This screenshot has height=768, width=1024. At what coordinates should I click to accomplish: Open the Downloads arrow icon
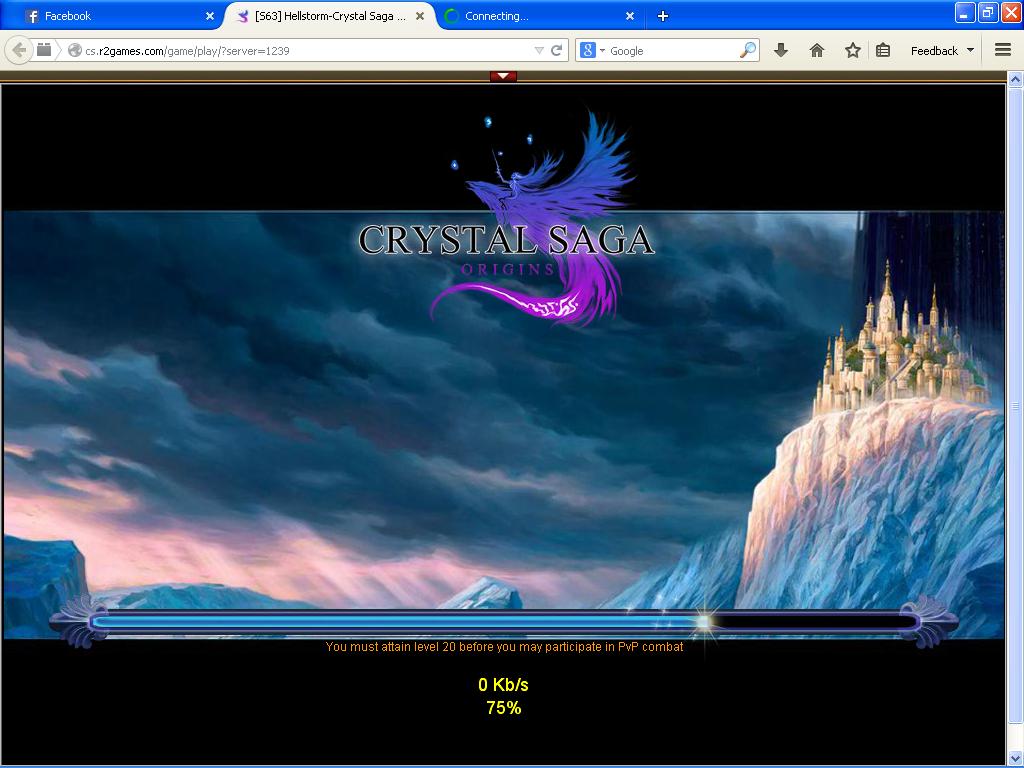tap(781, 50)
